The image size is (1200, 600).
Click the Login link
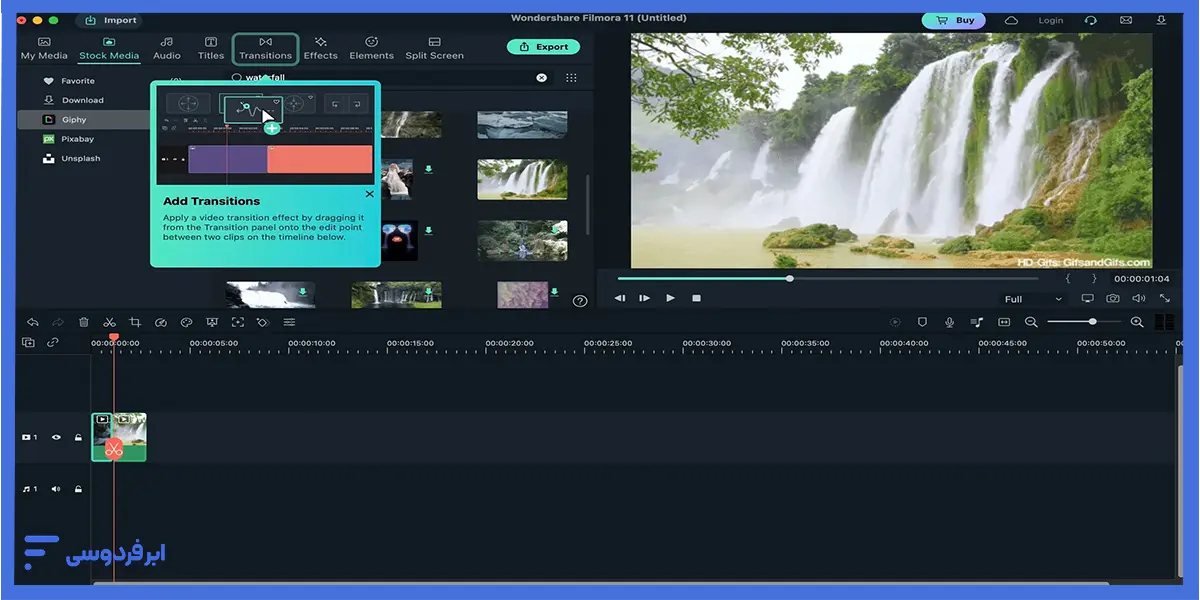(1051, 20)
